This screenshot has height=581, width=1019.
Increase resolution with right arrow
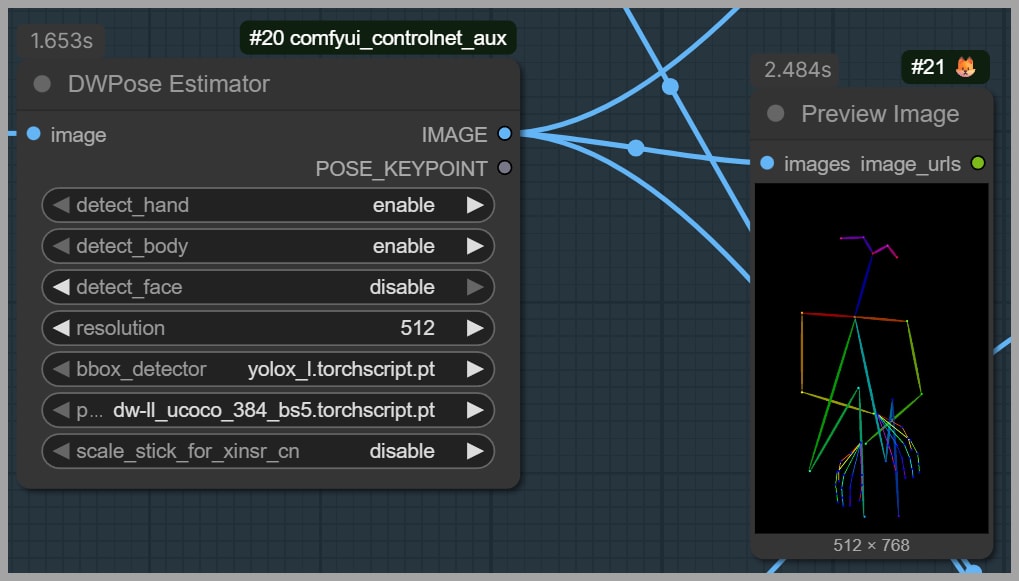click(x=475, y=328)
